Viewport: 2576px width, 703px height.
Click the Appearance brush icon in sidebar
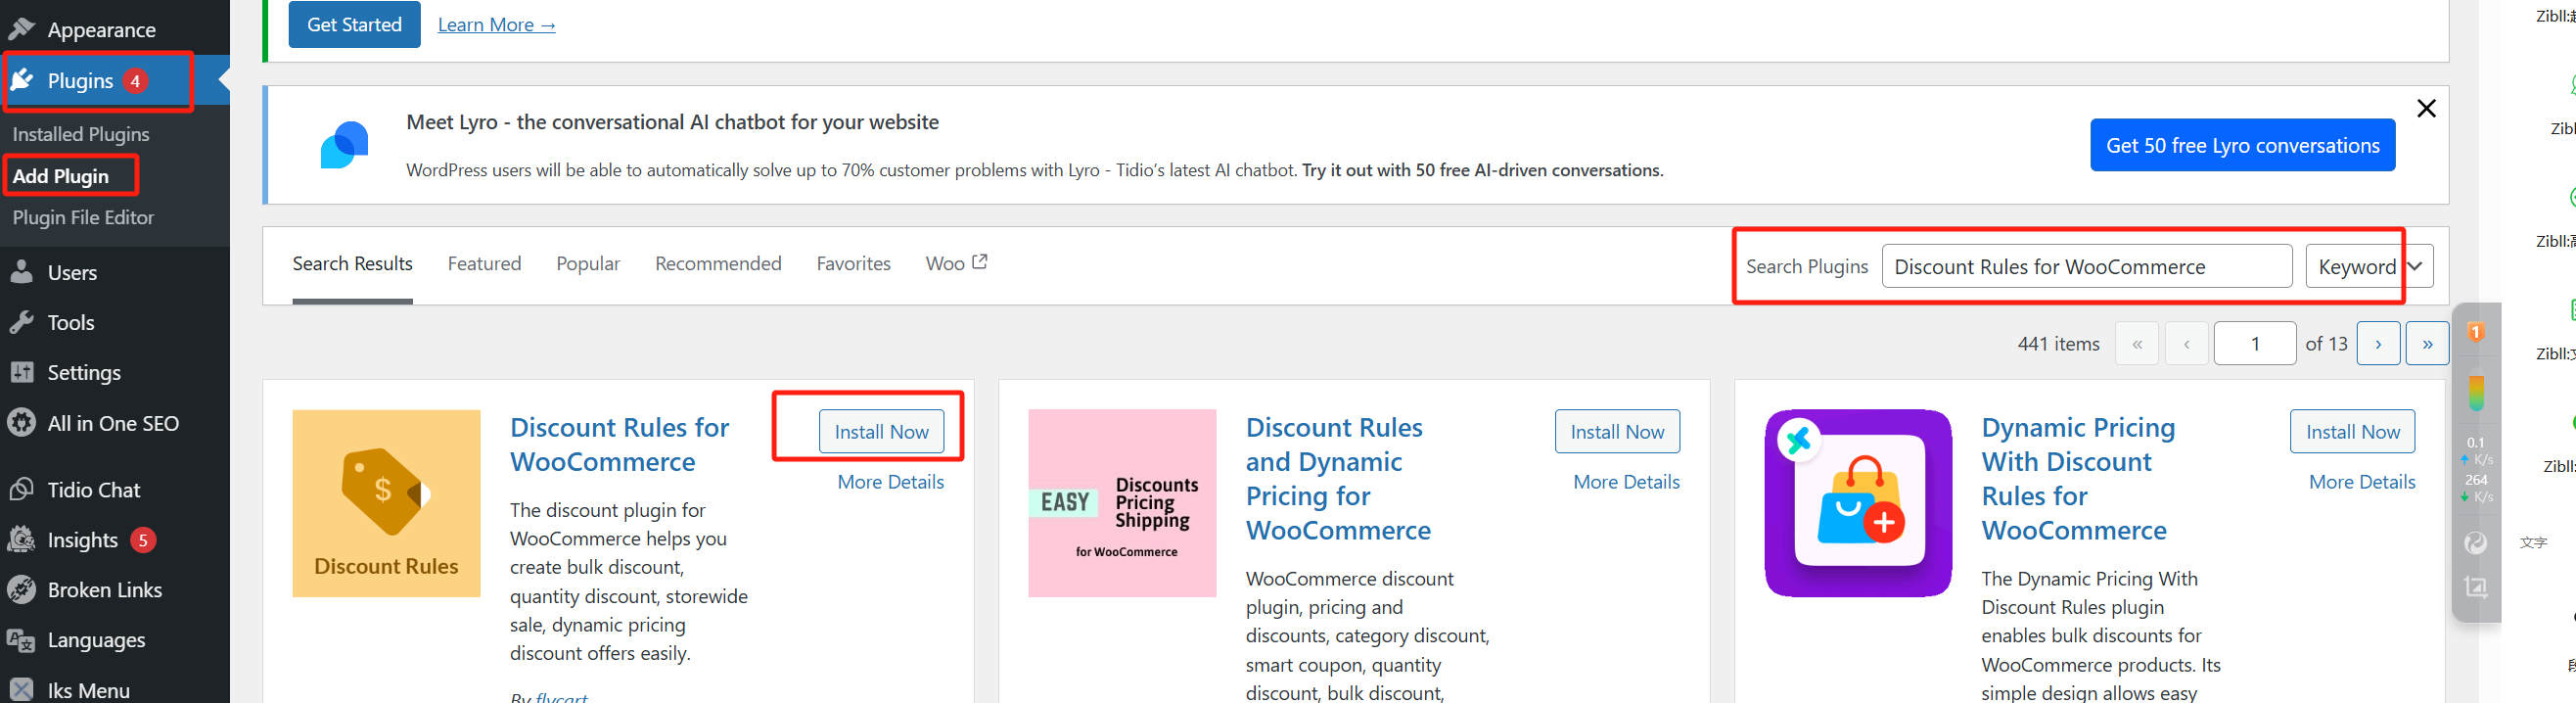click(x=22, y=29)
